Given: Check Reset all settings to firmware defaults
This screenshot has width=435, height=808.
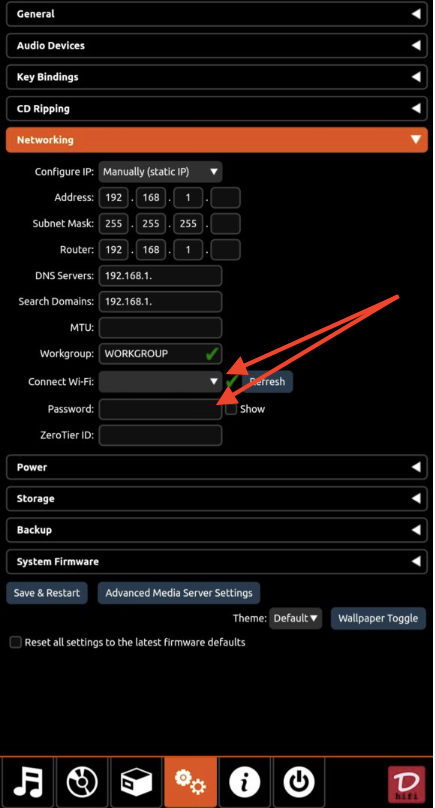Looking at the screenshot, I should (16, 643).
